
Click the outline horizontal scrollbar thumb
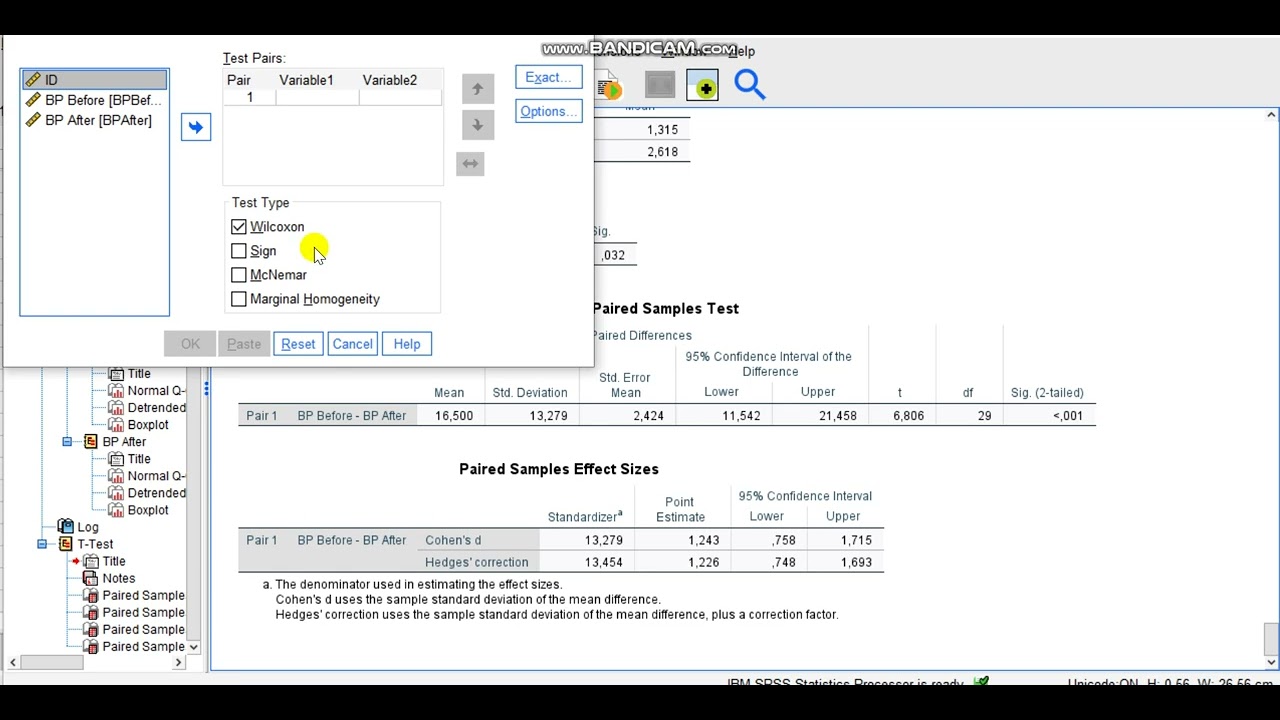pyautogui.click(x=52, y=662)
